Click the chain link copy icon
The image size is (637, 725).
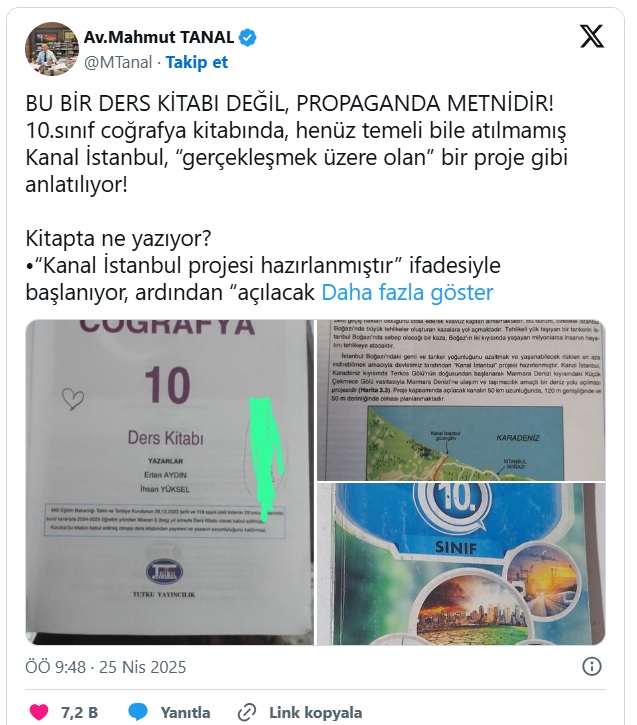point(247,712)
